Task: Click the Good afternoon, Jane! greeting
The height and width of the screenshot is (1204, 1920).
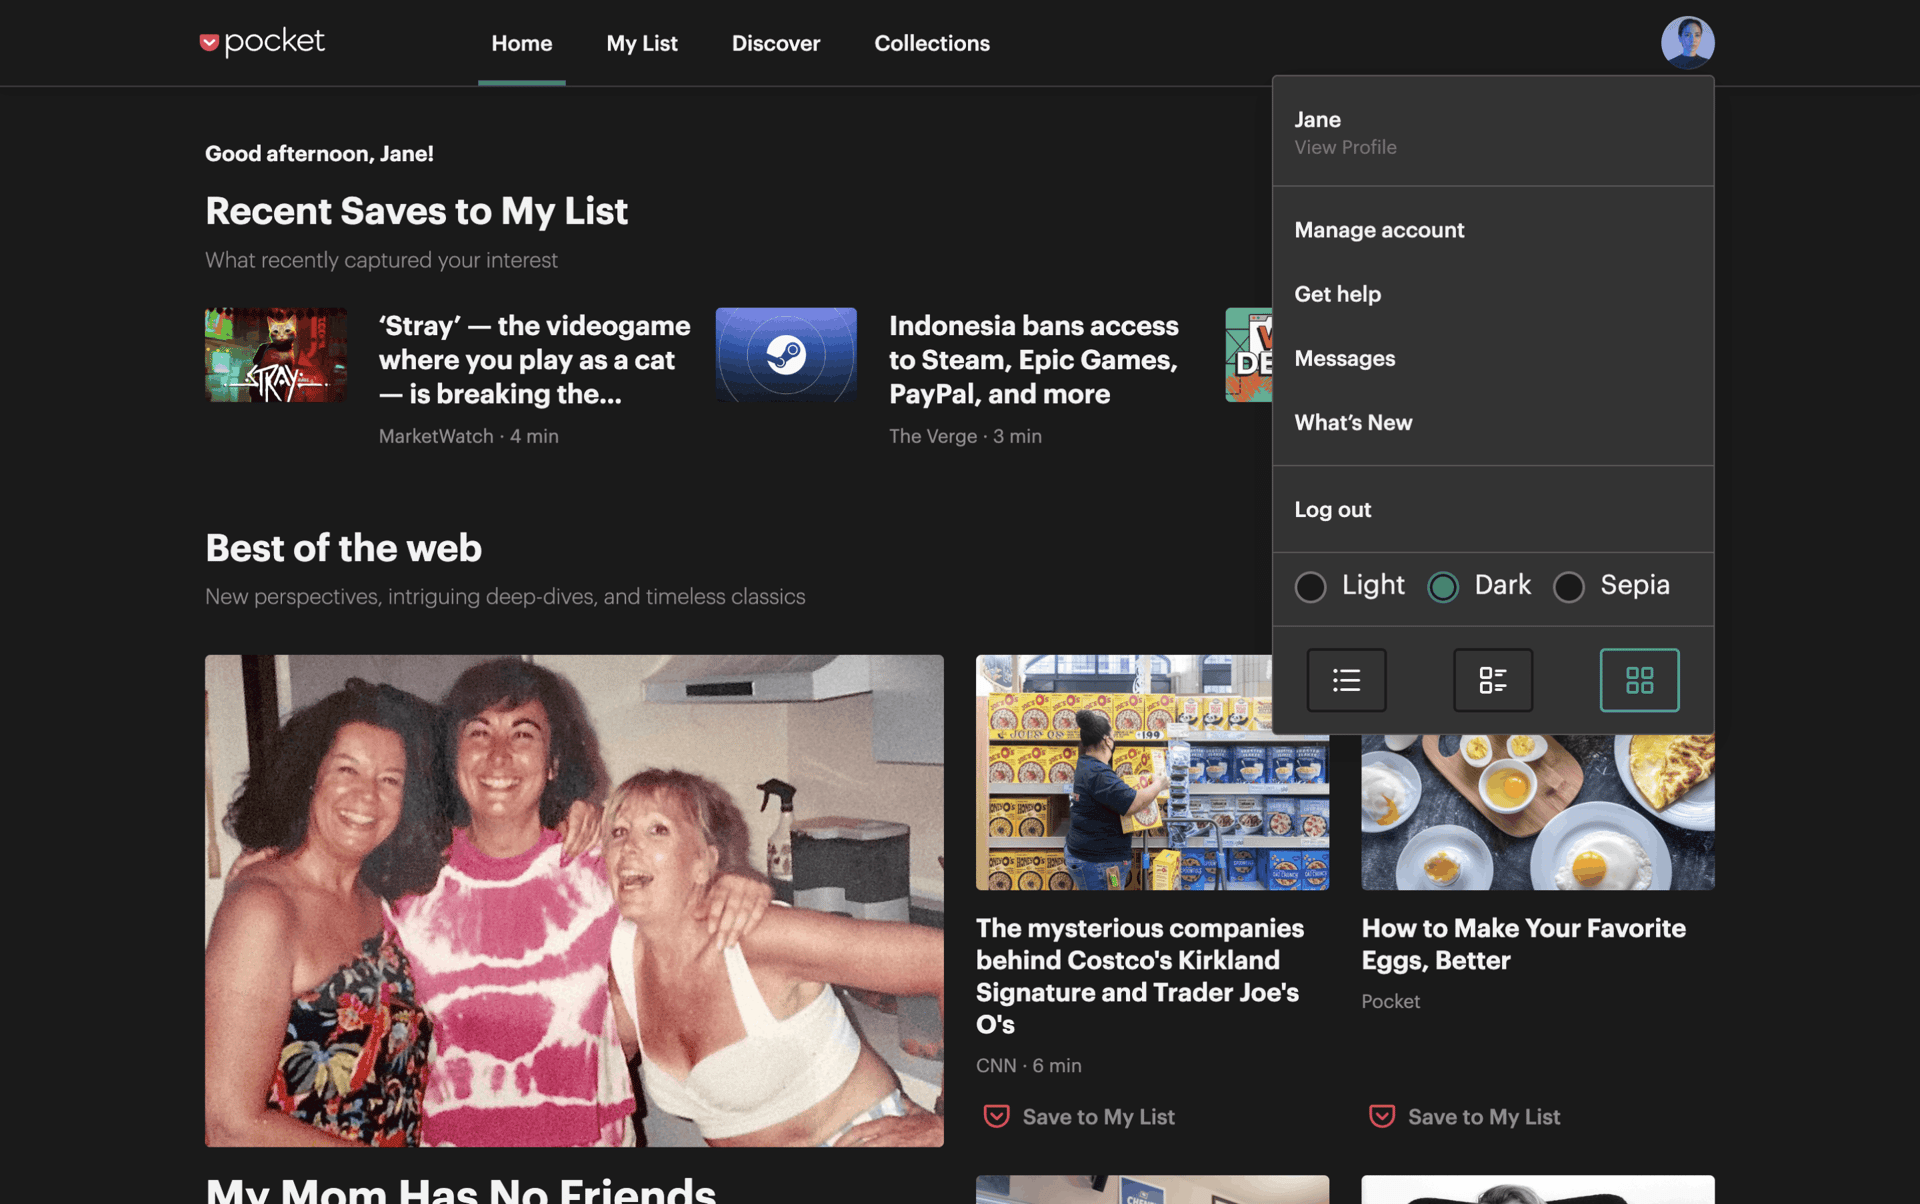Action: point(319,153)
